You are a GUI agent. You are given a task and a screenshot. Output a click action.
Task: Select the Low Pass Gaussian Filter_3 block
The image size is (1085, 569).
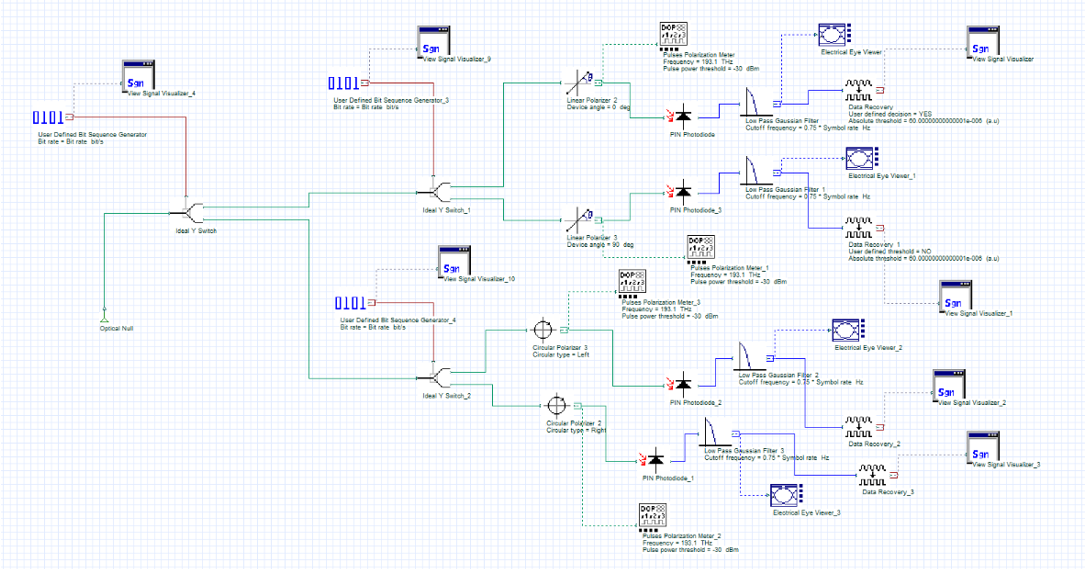coord(713,433)
